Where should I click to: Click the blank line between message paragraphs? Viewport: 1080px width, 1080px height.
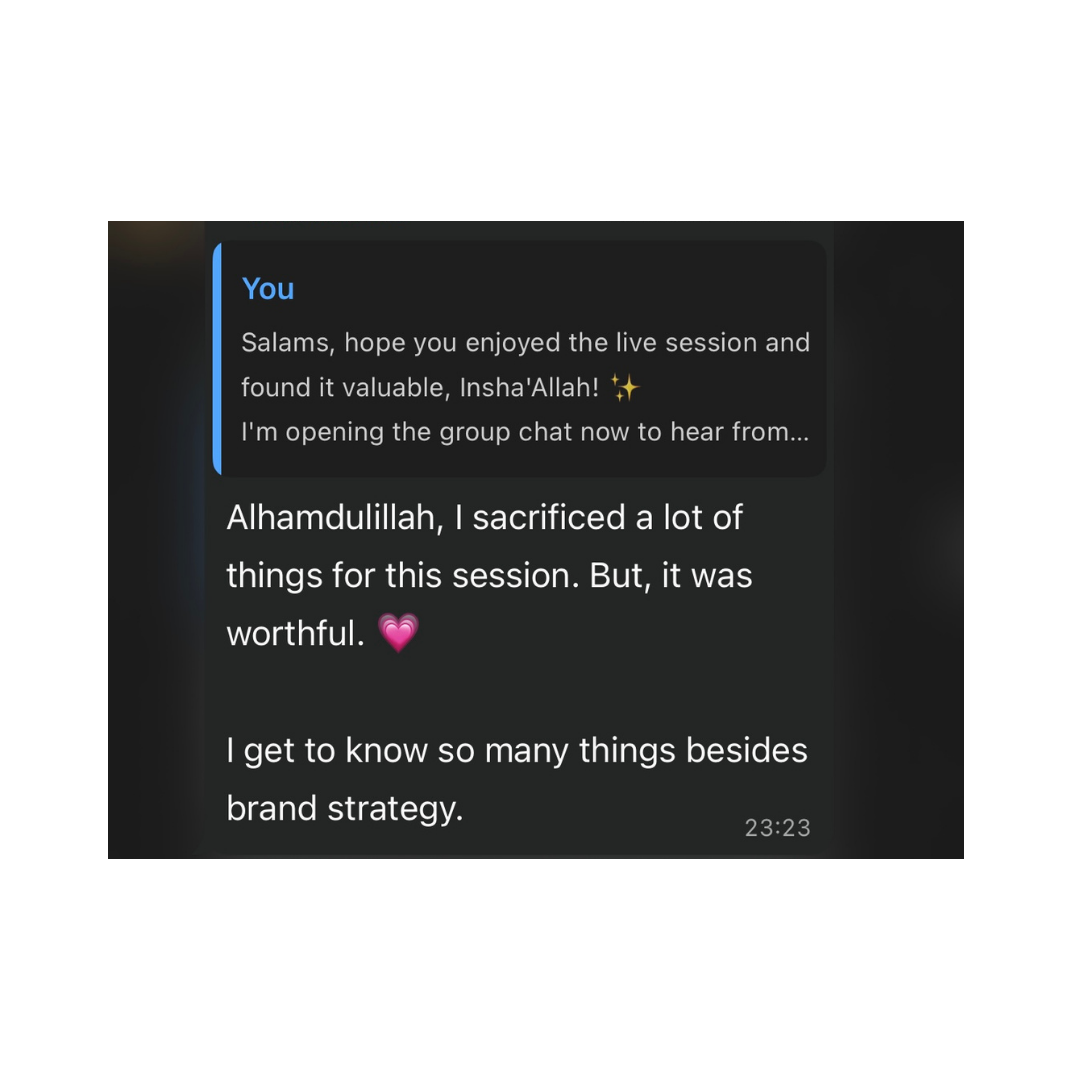coord(517,692)
